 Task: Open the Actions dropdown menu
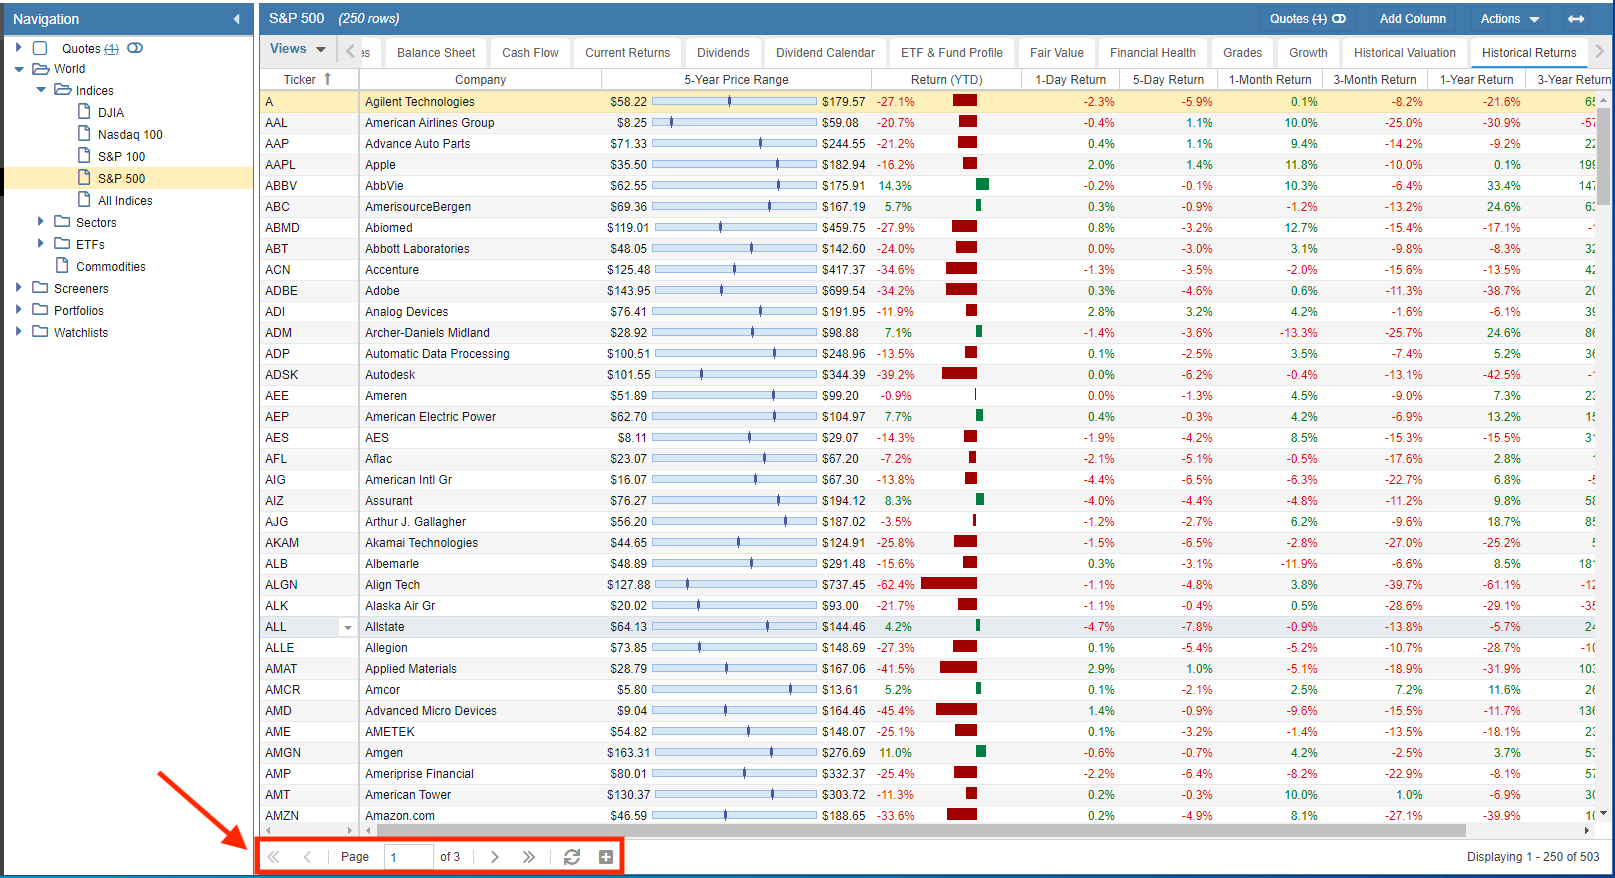[1510, 19]
